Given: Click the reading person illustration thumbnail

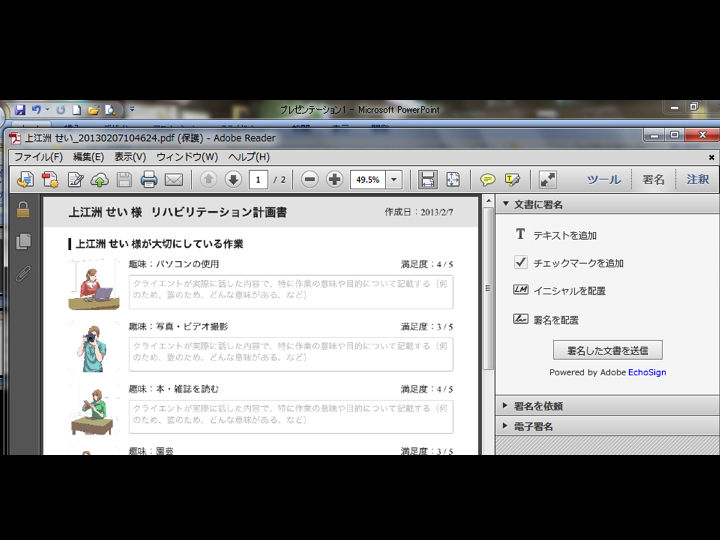Looking at the screenshot, I should point(94,410).
